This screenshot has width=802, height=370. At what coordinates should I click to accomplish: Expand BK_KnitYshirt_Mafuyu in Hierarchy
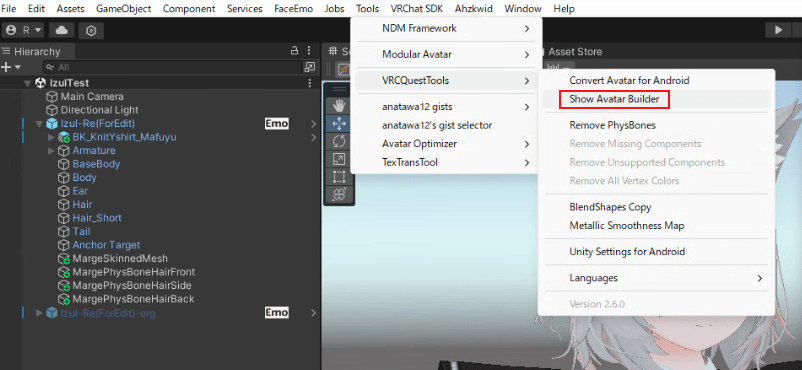(x=51, y=137)
